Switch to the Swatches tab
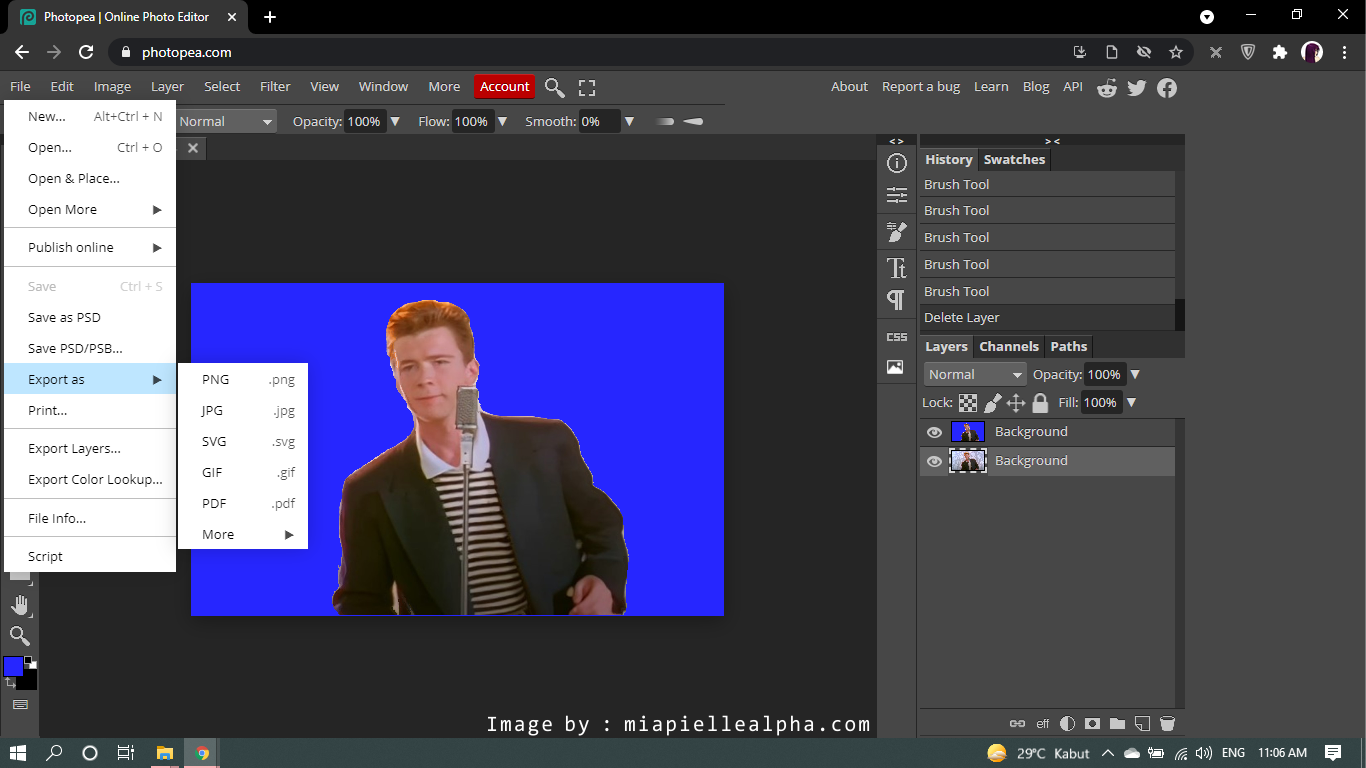Viewport: 1366px width, 768px height. [1014, 160]
